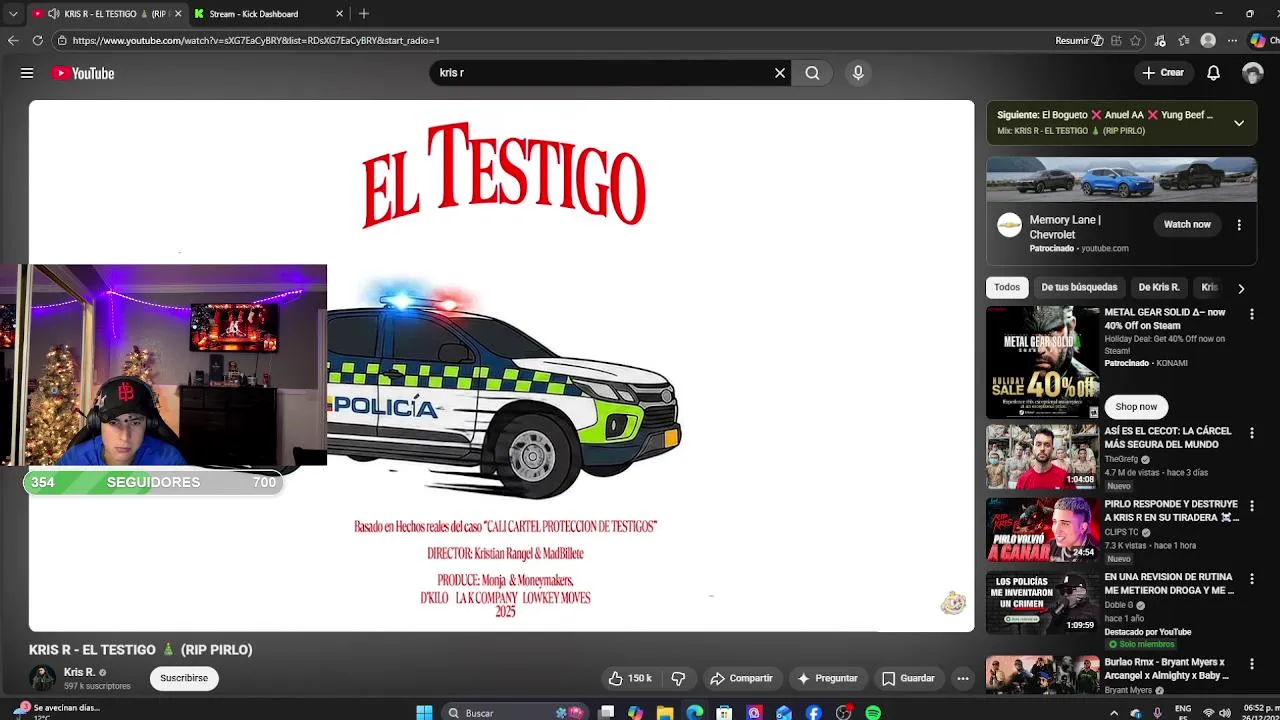Select the Todos filter chip

1007,287
